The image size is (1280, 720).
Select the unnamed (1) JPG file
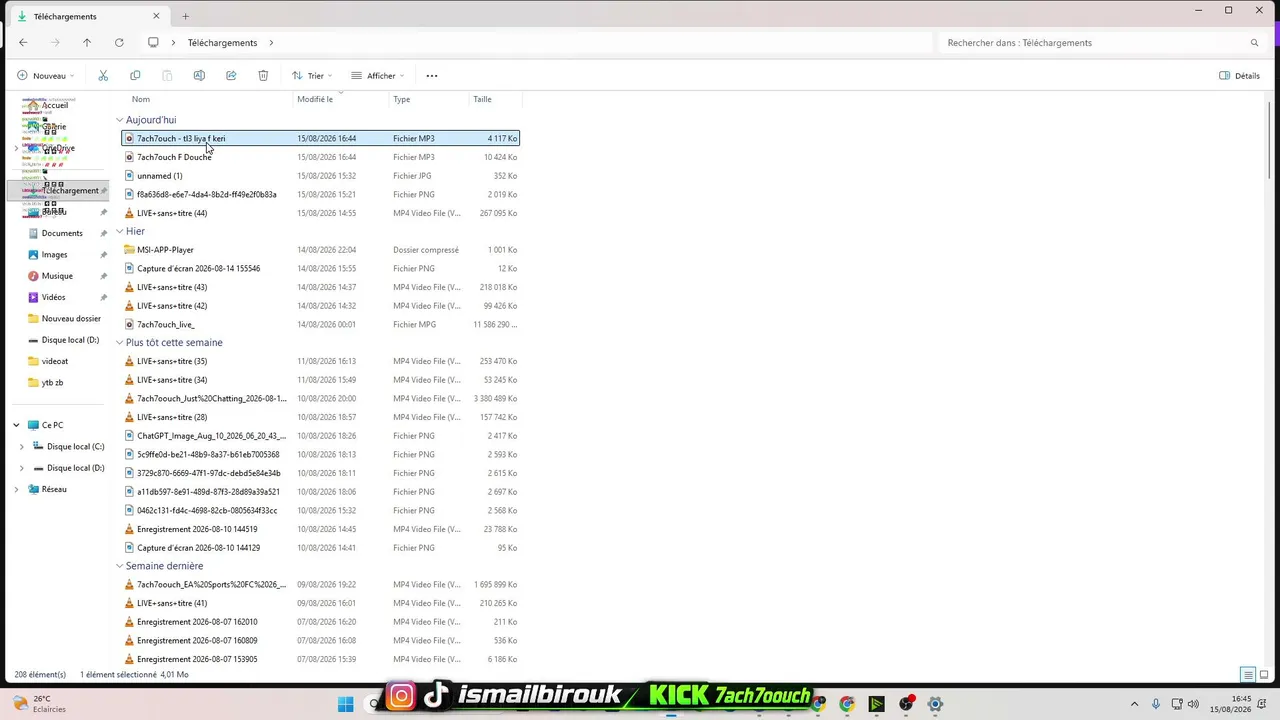(320, 176)
